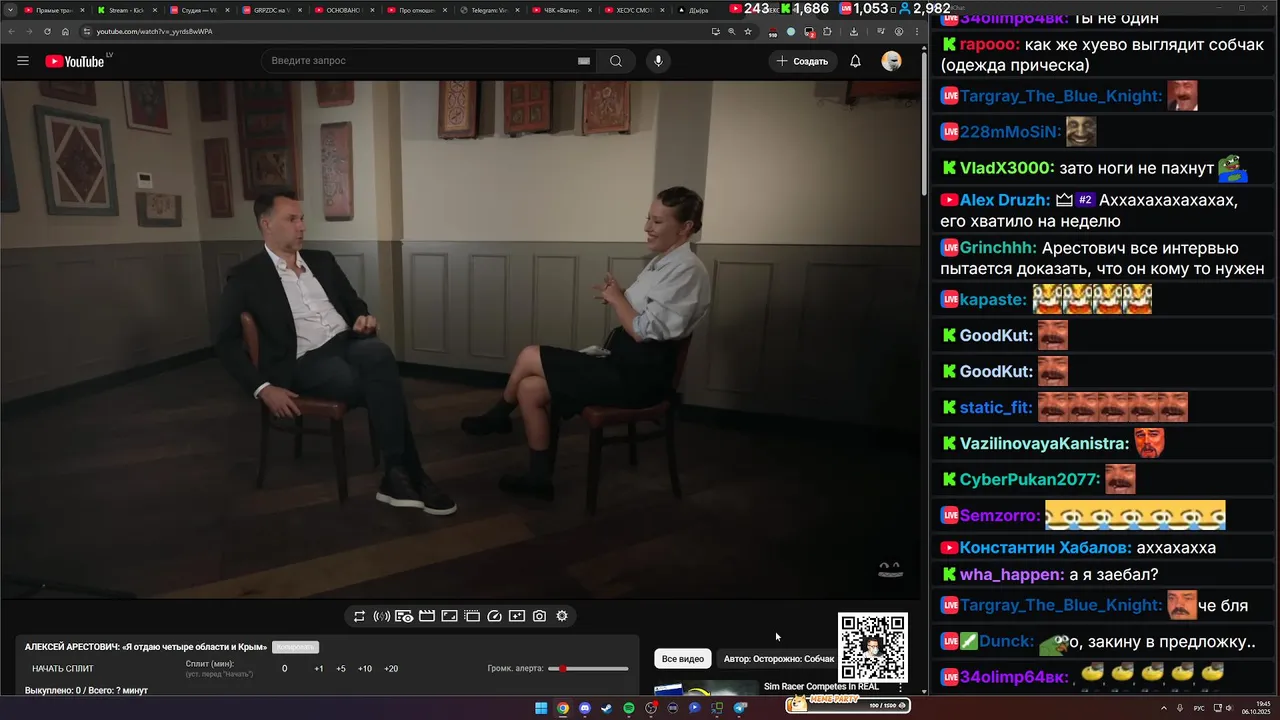Click the audio boost waves icon
Image resolution: width=1280 pixels, height=720 pixels.
click(x=381, y=616)
